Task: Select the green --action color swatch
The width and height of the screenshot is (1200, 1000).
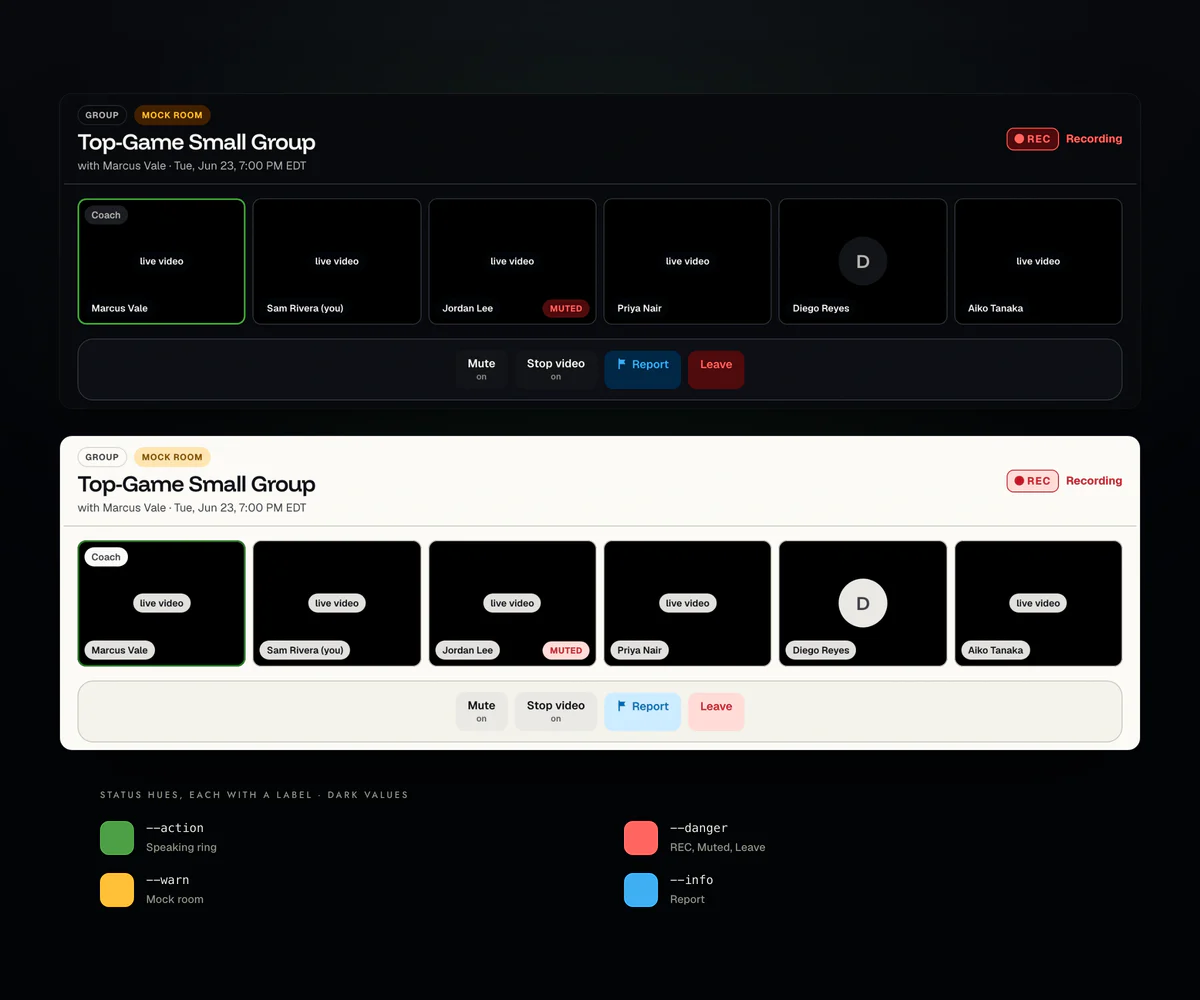Action: [117, 838]
